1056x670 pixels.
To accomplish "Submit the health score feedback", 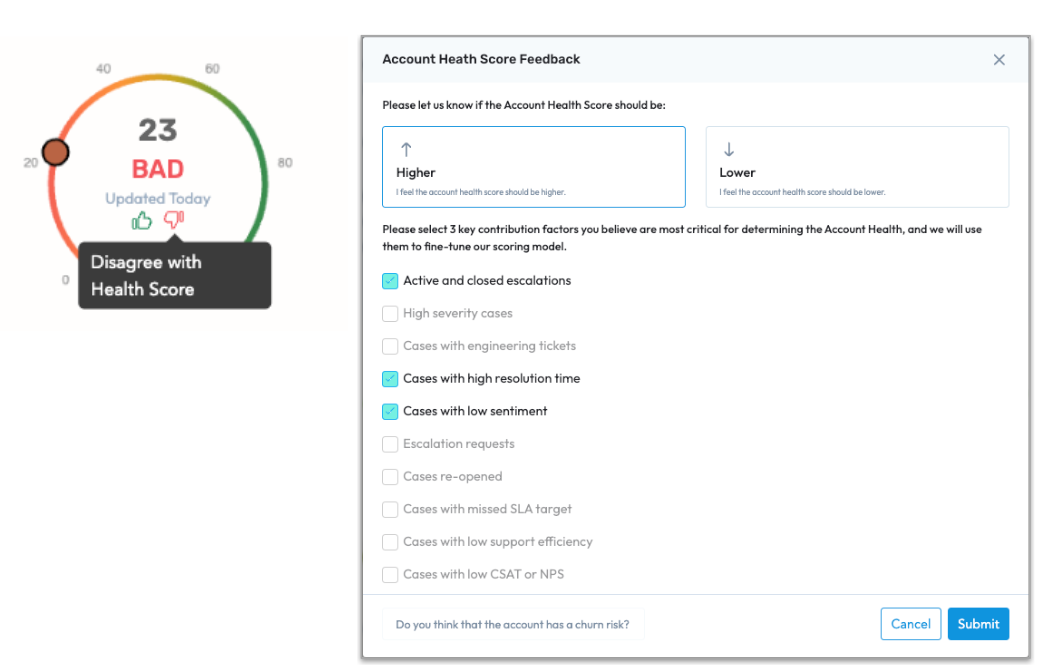I will tap(978, 624).
